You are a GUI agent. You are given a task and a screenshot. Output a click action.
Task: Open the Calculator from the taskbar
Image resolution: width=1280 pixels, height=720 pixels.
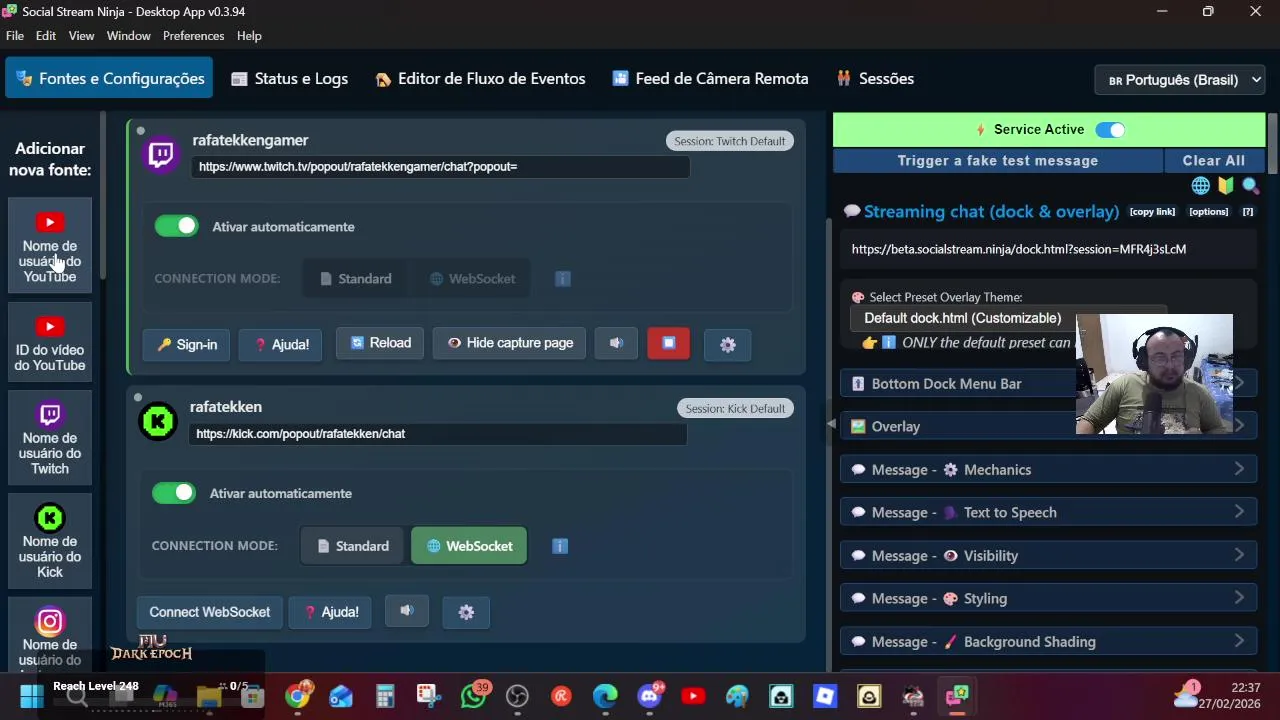pyautogui.click(x=385, y=696)
